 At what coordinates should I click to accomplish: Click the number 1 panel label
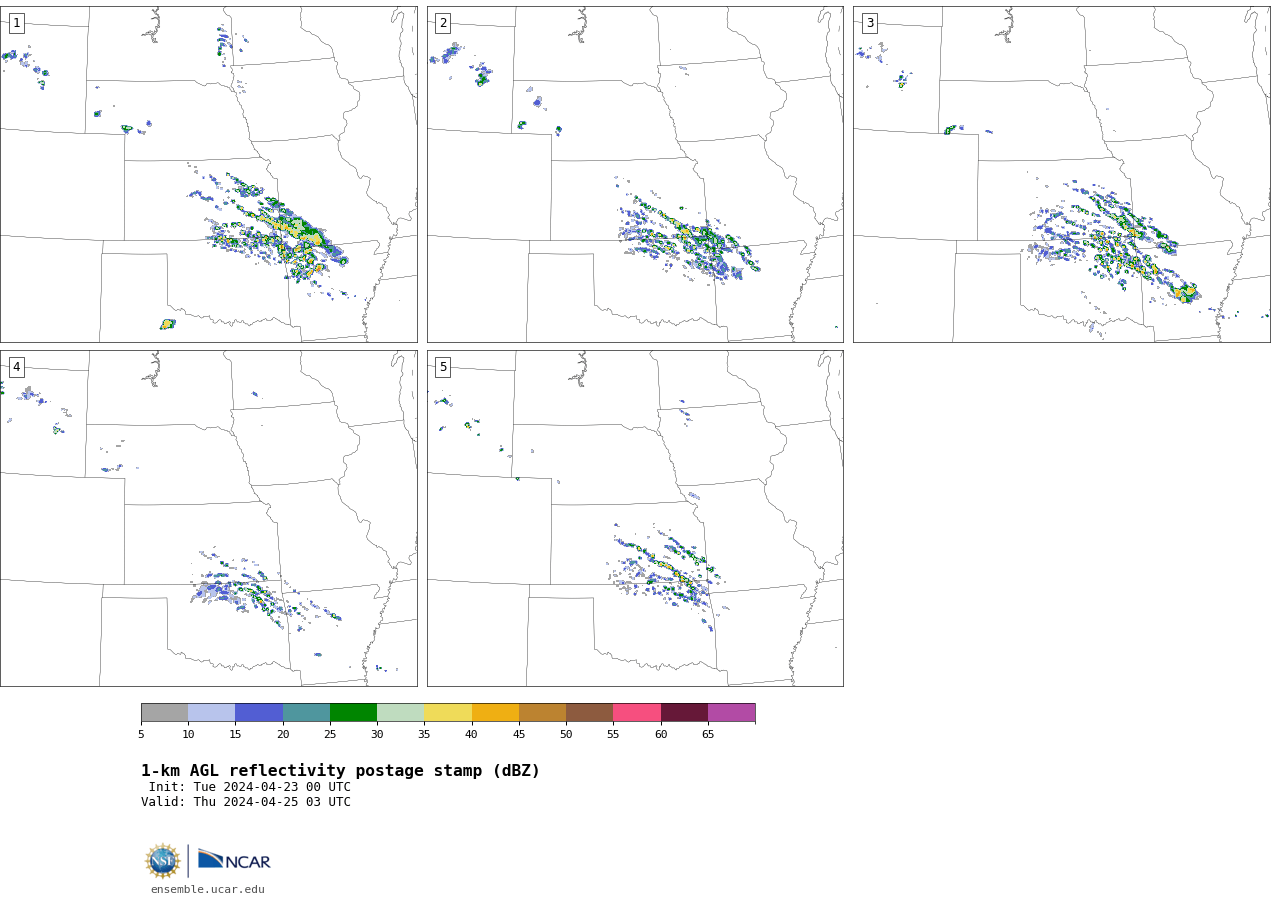point(16,23)
